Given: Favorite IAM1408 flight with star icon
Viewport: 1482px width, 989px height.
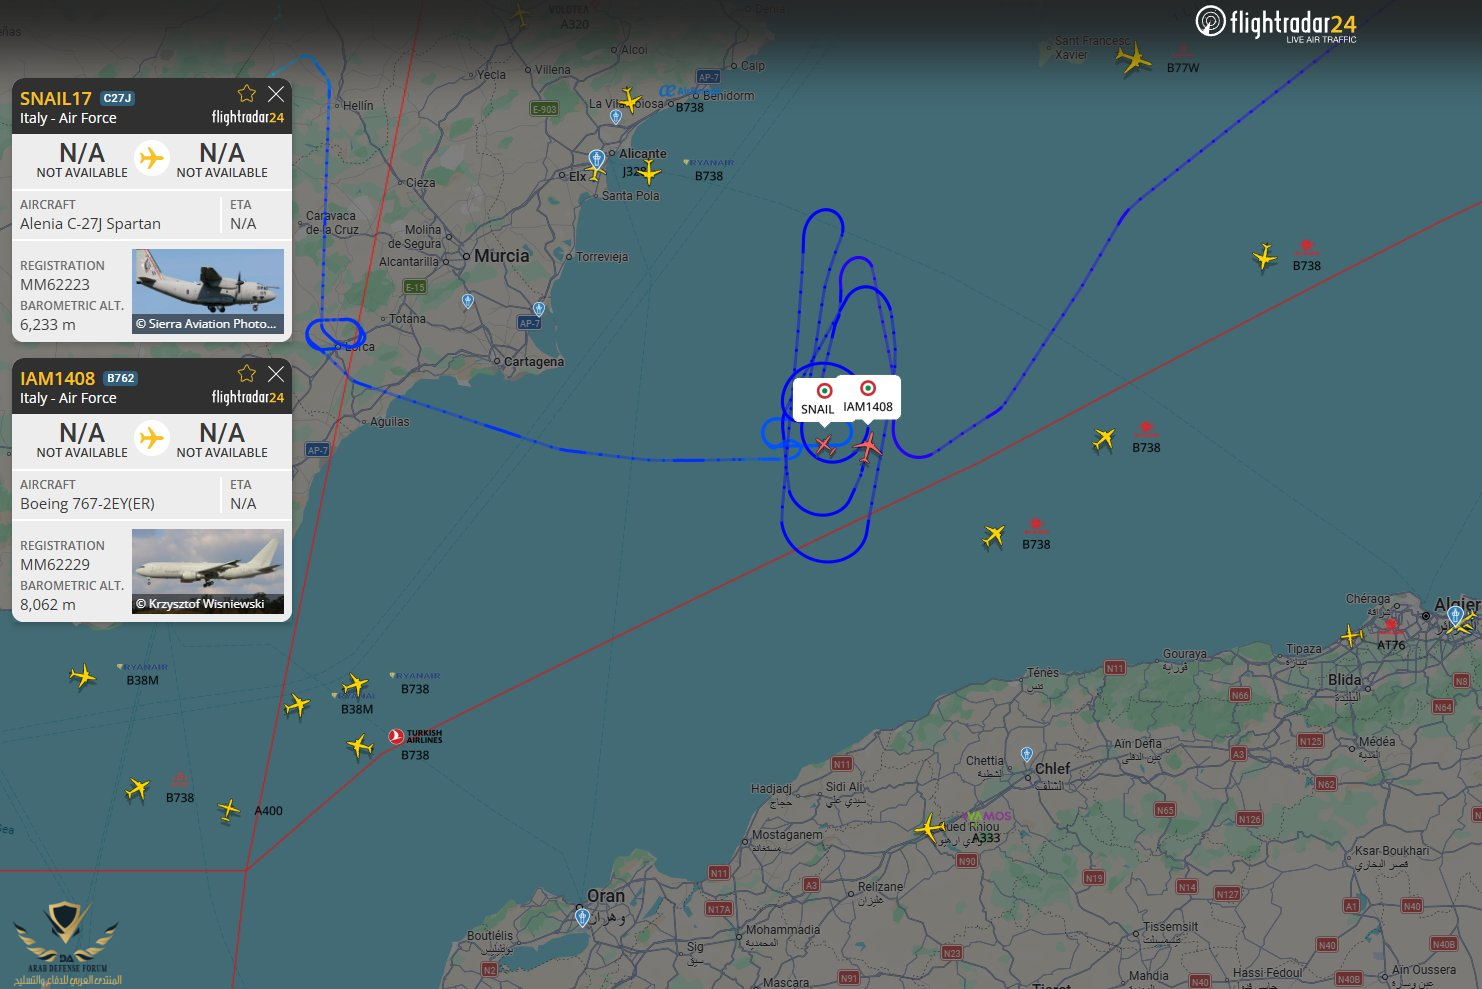Looking at the screenshot, I should point(247,373).
